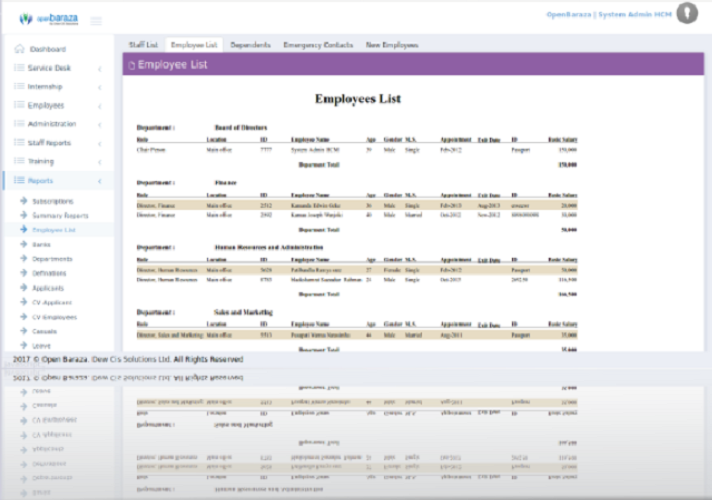Click the list icon beside Internship

pos(19,86)
